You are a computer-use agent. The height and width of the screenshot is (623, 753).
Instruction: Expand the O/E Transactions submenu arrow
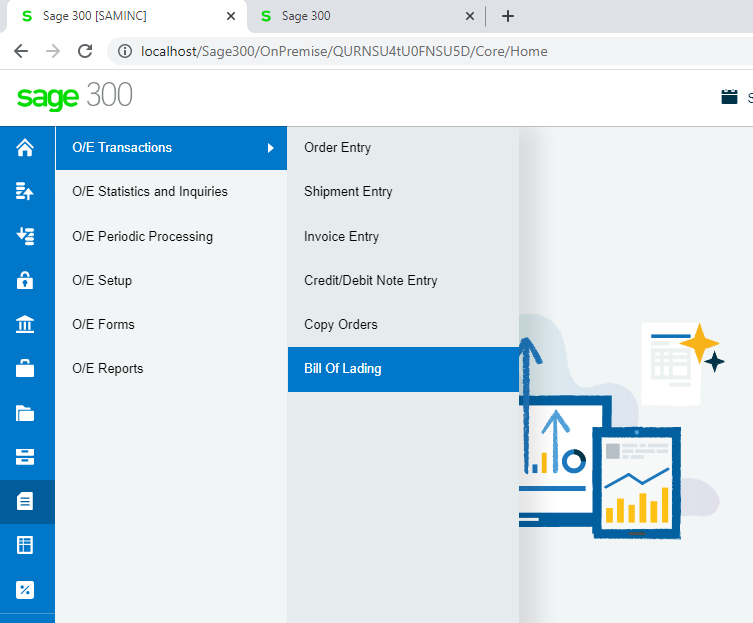[270, 148]
